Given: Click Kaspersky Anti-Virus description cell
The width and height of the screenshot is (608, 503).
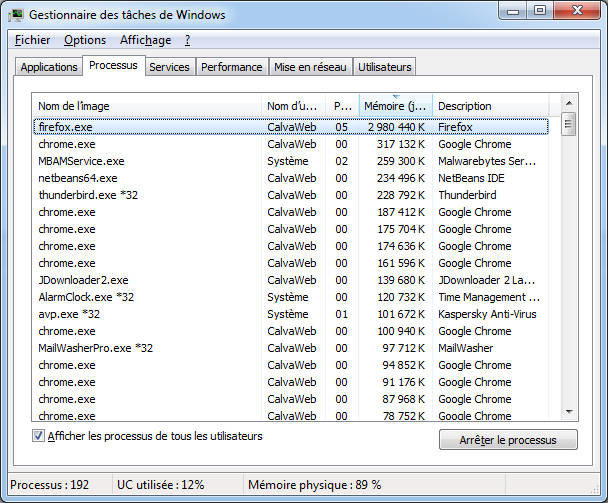Looking at the screenshot, I should pyautogui.click(x=487, y=314).
